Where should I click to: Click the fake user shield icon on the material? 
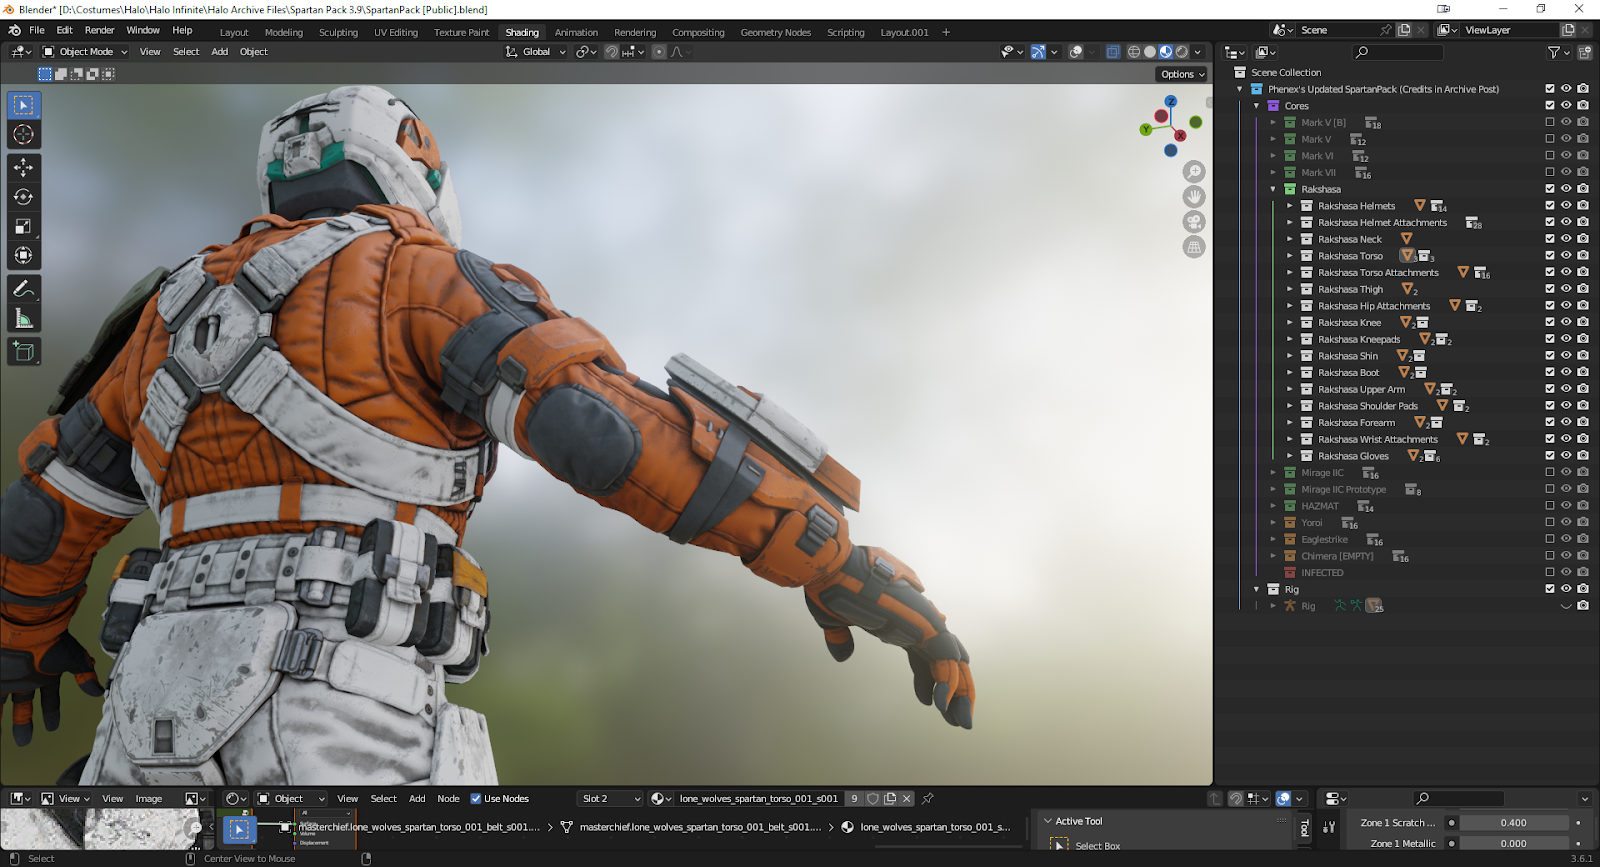point(873,798)
